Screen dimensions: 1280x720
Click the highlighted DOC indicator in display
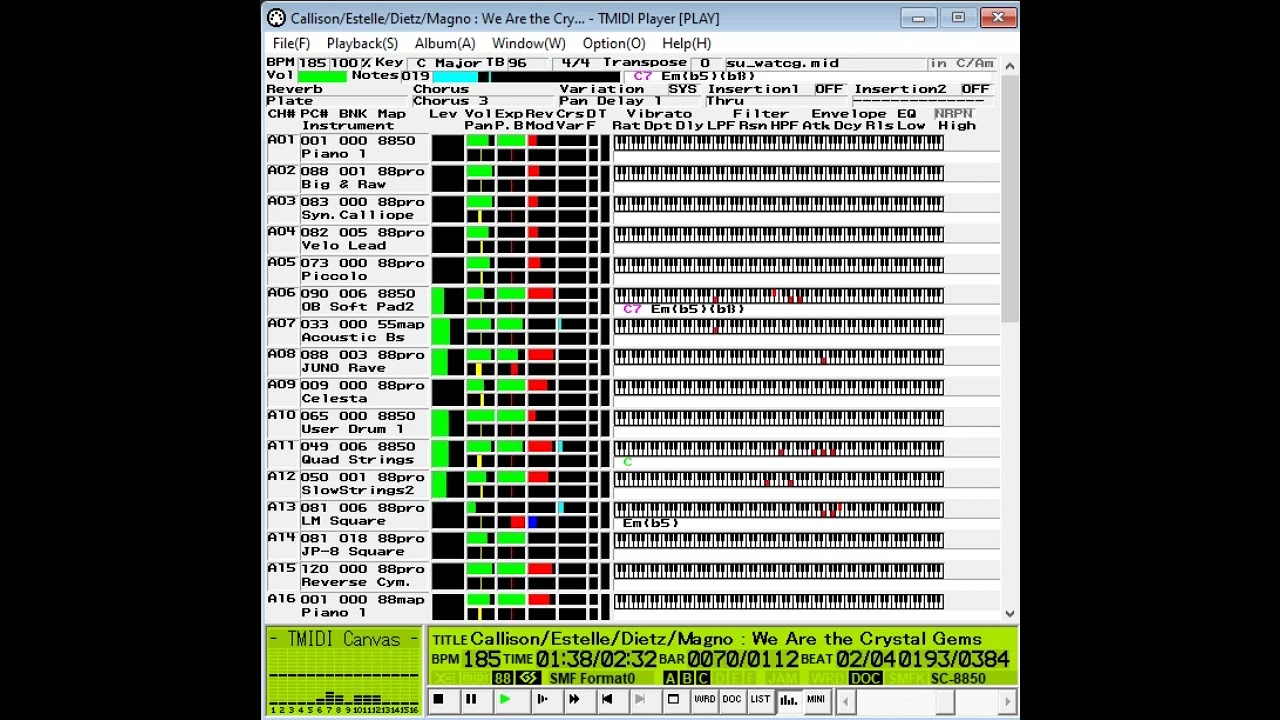point(865,679)
